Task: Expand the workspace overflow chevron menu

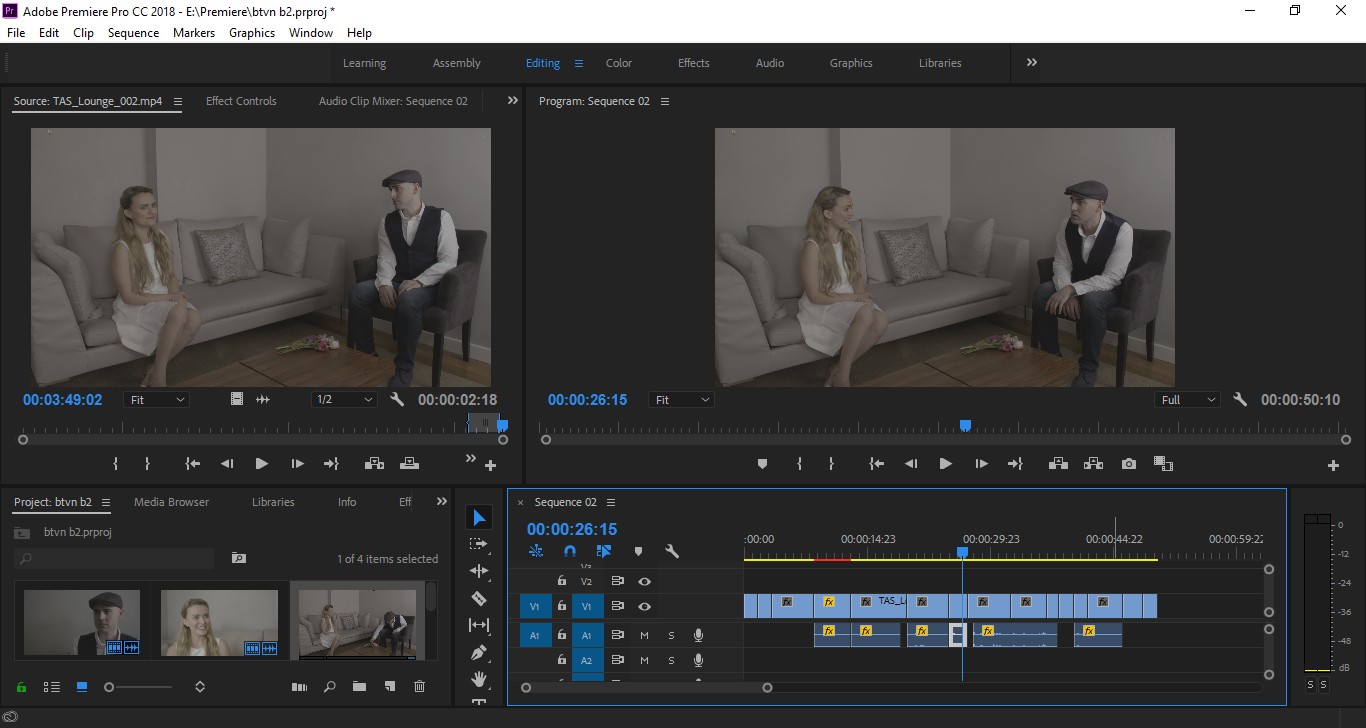Action: 1032,62
